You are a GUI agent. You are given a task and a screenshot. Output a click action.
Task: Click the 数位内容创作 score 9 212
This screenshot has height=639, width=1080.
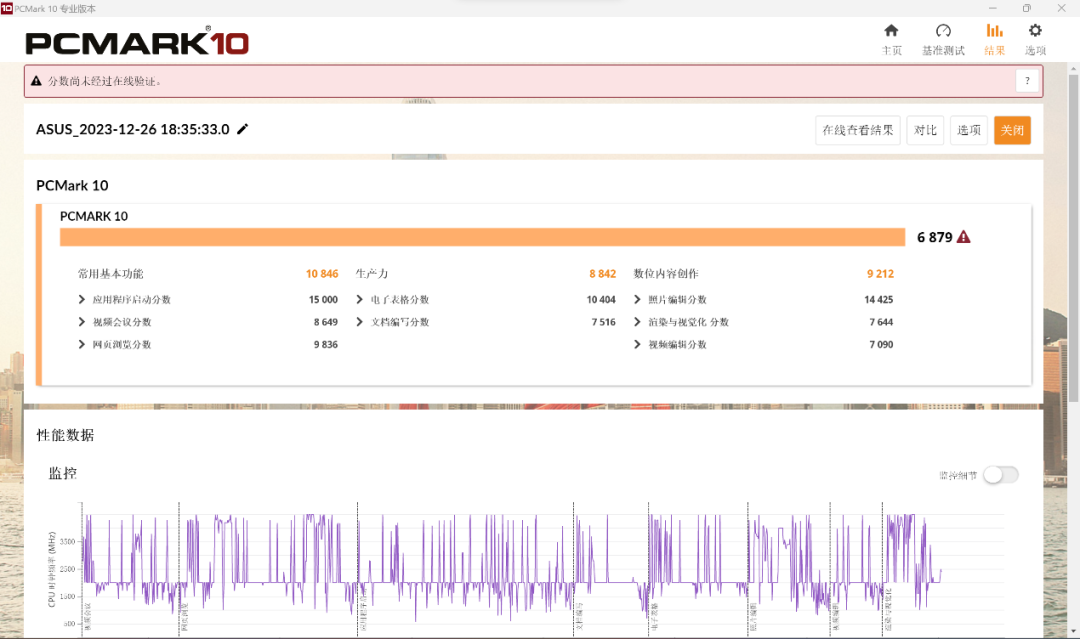[x=880, y=273]
